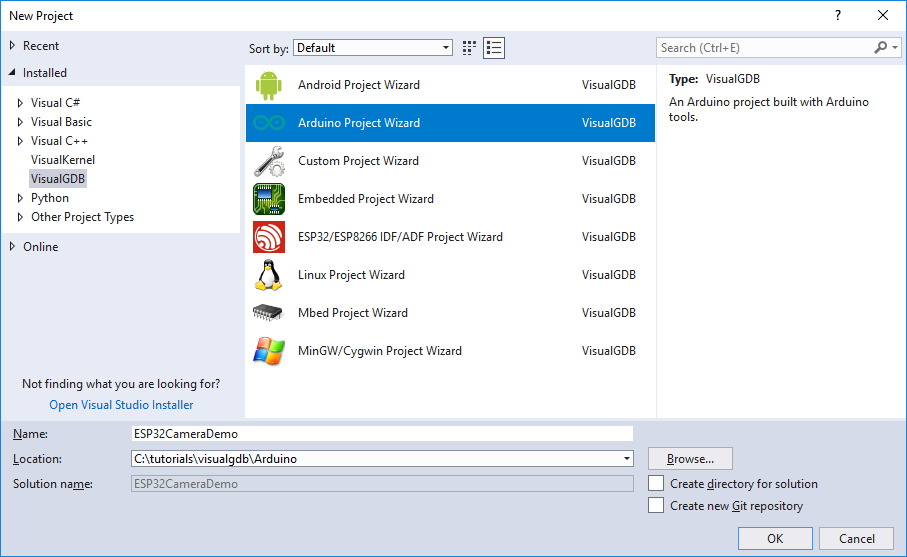Click the Embedded Project Wizard circuit board icon
907x557 pixels.
(x=268, y=199)
